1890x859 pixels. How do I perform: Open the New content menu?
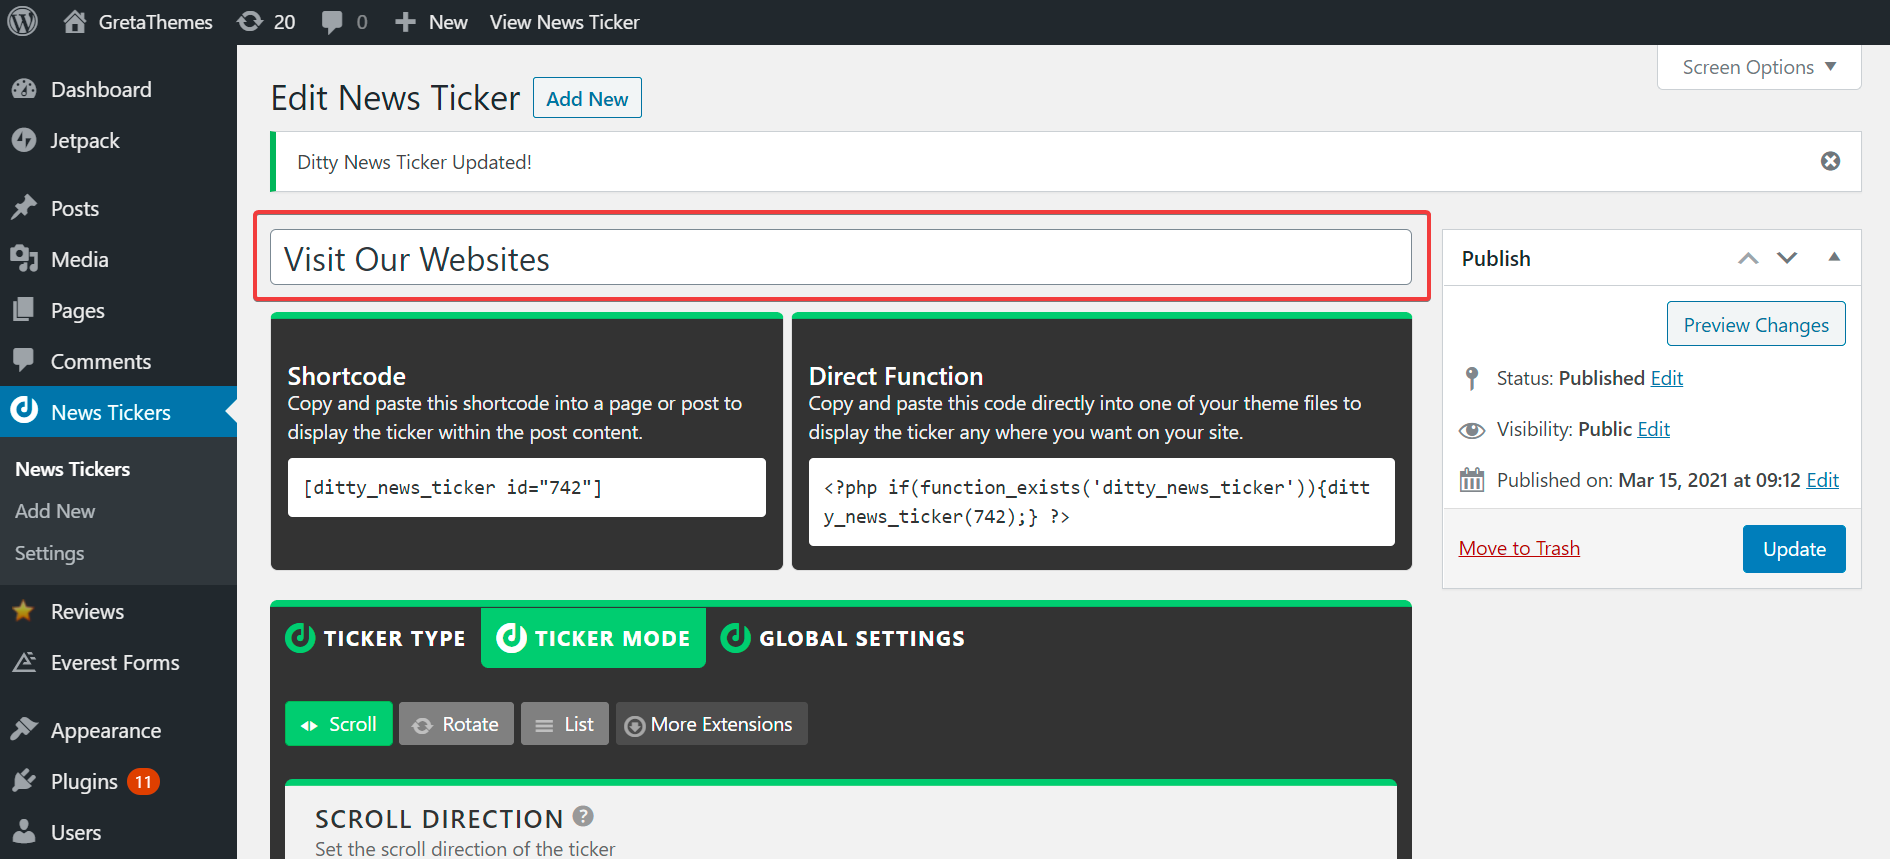pos(431,22)
